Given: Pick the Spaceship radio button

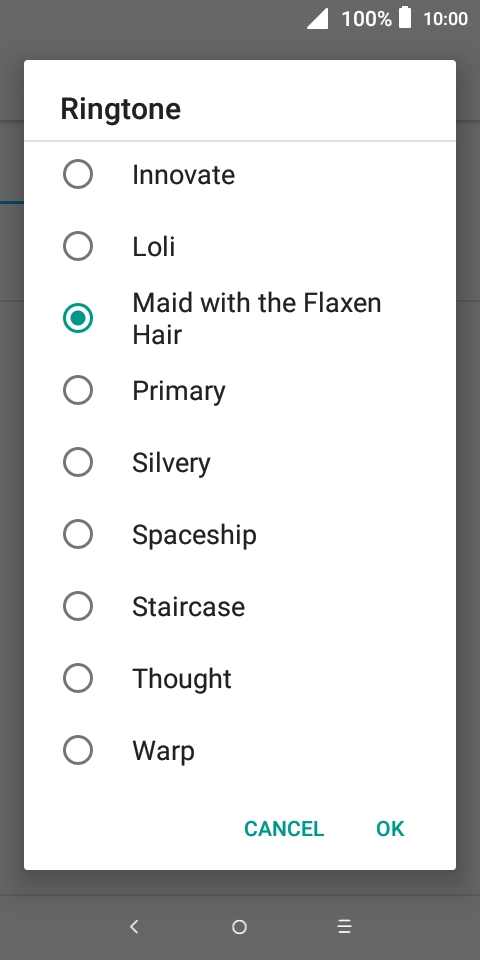Looking at the screenshot, I should pyautogui.click(x=78, y=534).
